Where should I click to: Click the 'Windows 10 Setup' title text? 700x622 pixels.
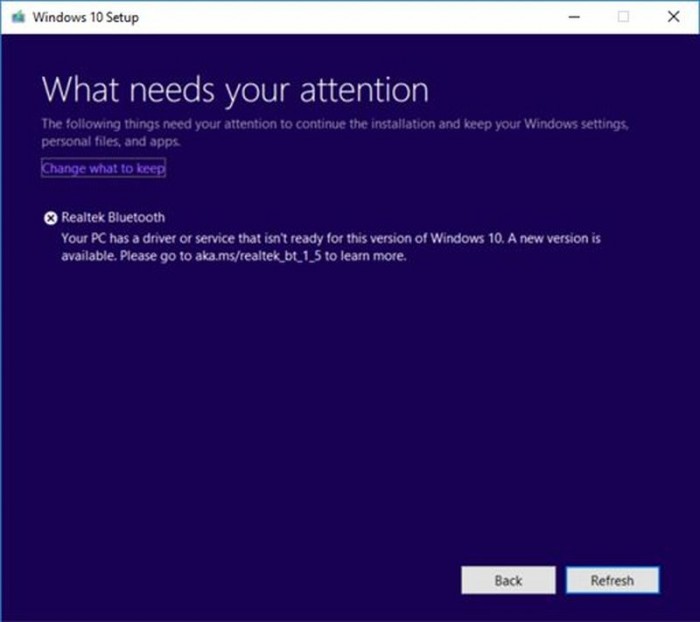(84, 17)
